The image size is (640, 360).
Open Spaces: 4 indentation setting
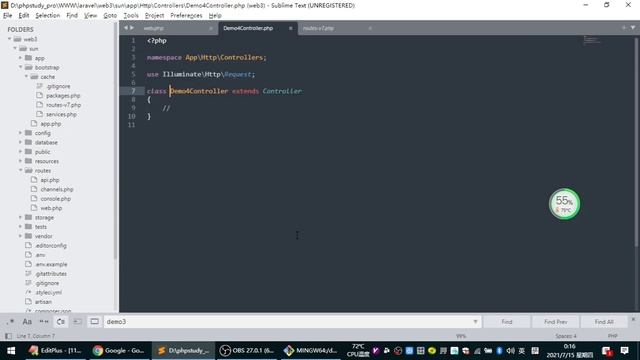click(566, 336)
